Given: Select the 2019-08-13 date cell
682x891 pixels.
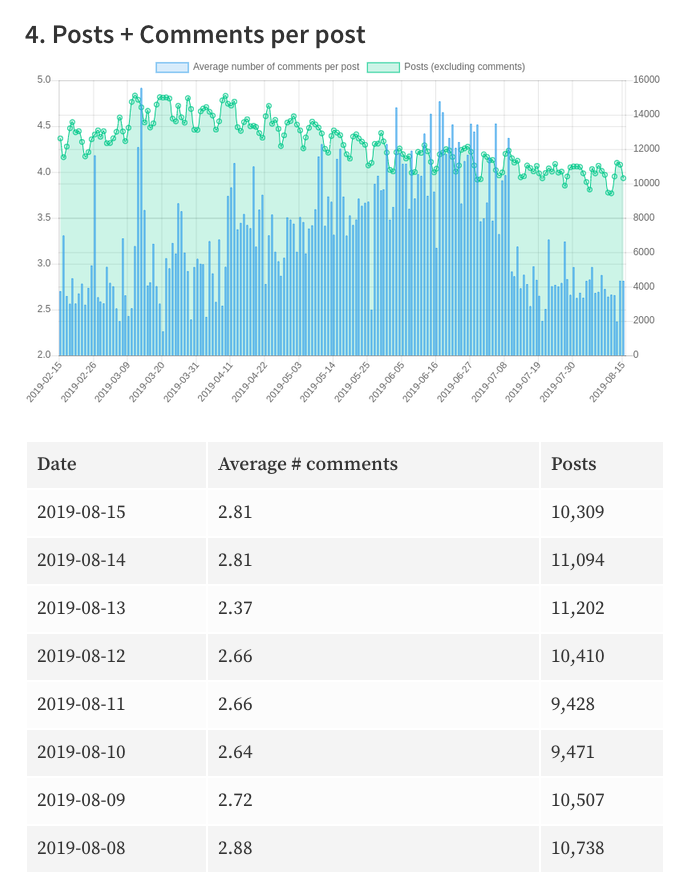Looking at the screenshot, I should click(81, 608).
